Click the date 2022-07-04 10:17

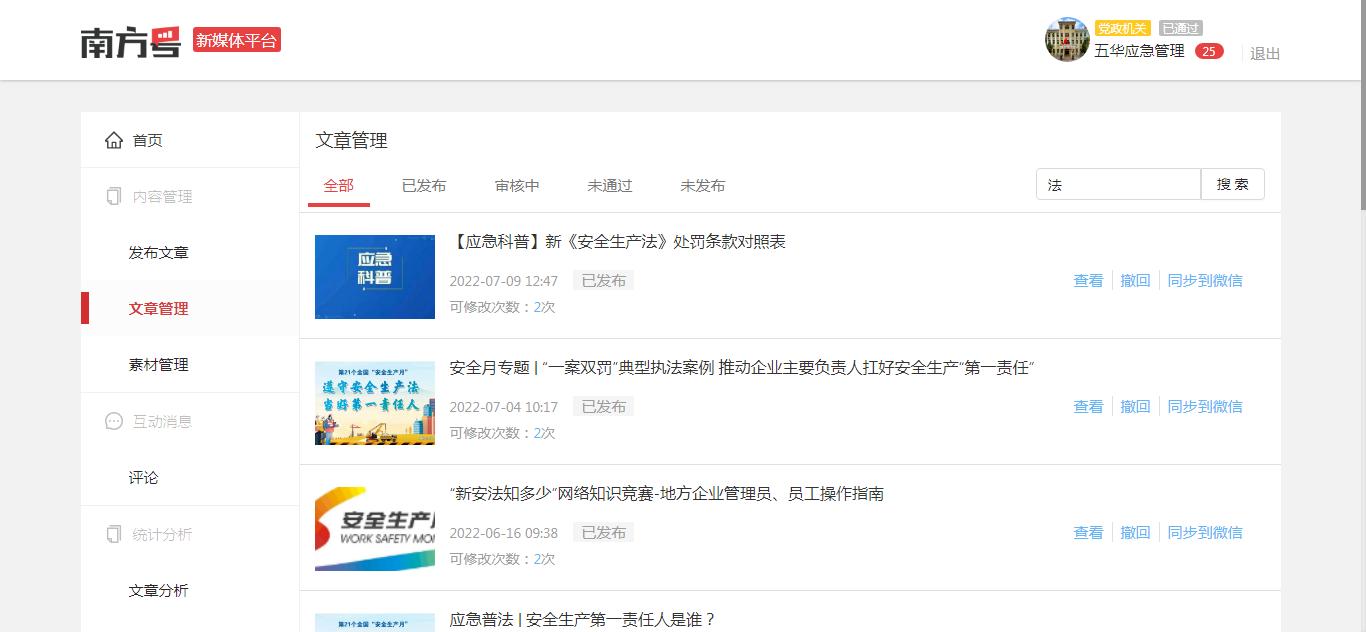tap(504, 407)
